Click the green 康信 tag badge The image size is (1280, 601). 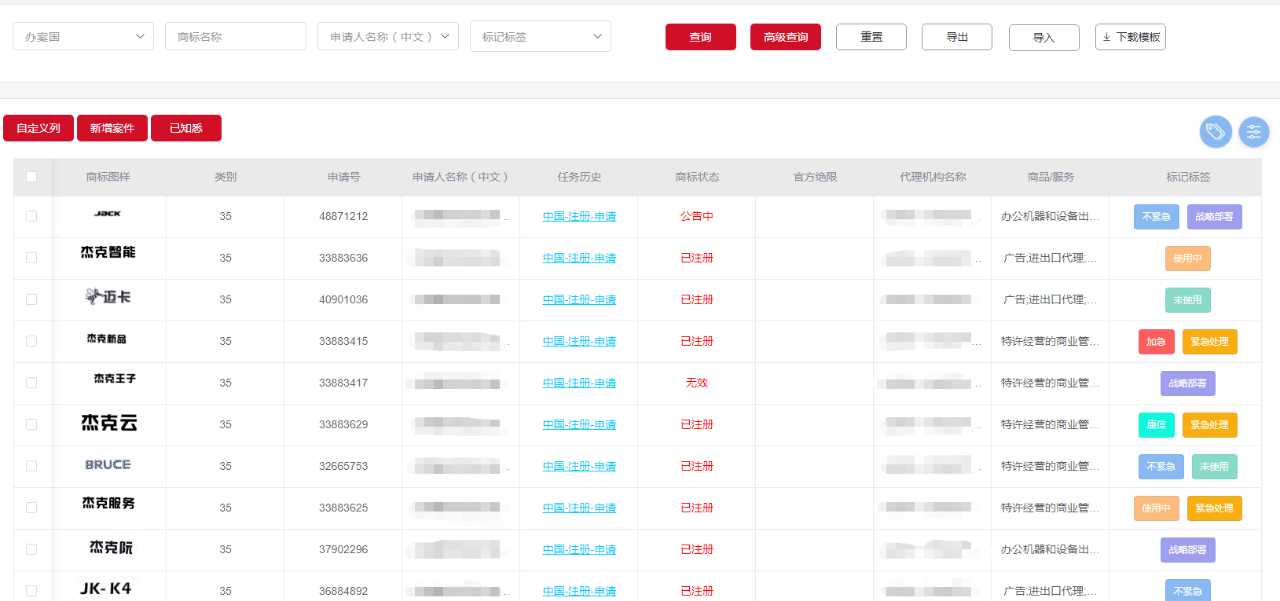point(1156,425)
